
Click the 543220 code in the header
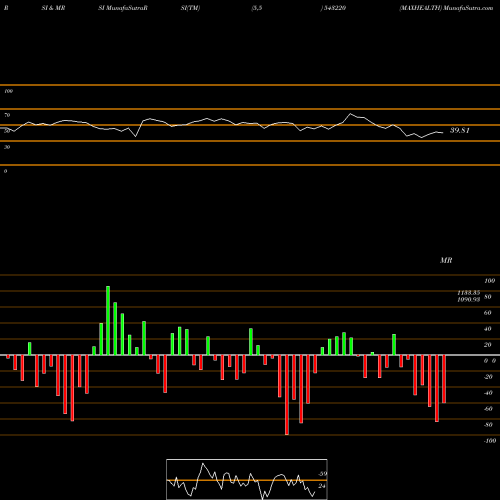coord(334,8)
